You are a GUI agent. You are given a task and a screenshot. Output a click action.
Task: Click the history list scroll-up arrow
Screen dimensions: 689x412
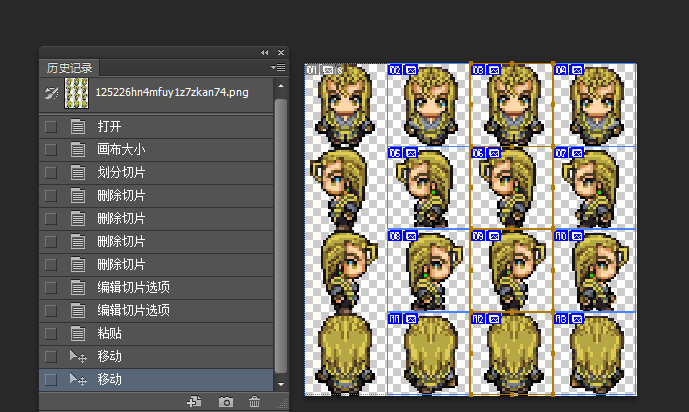coord(281,86)
